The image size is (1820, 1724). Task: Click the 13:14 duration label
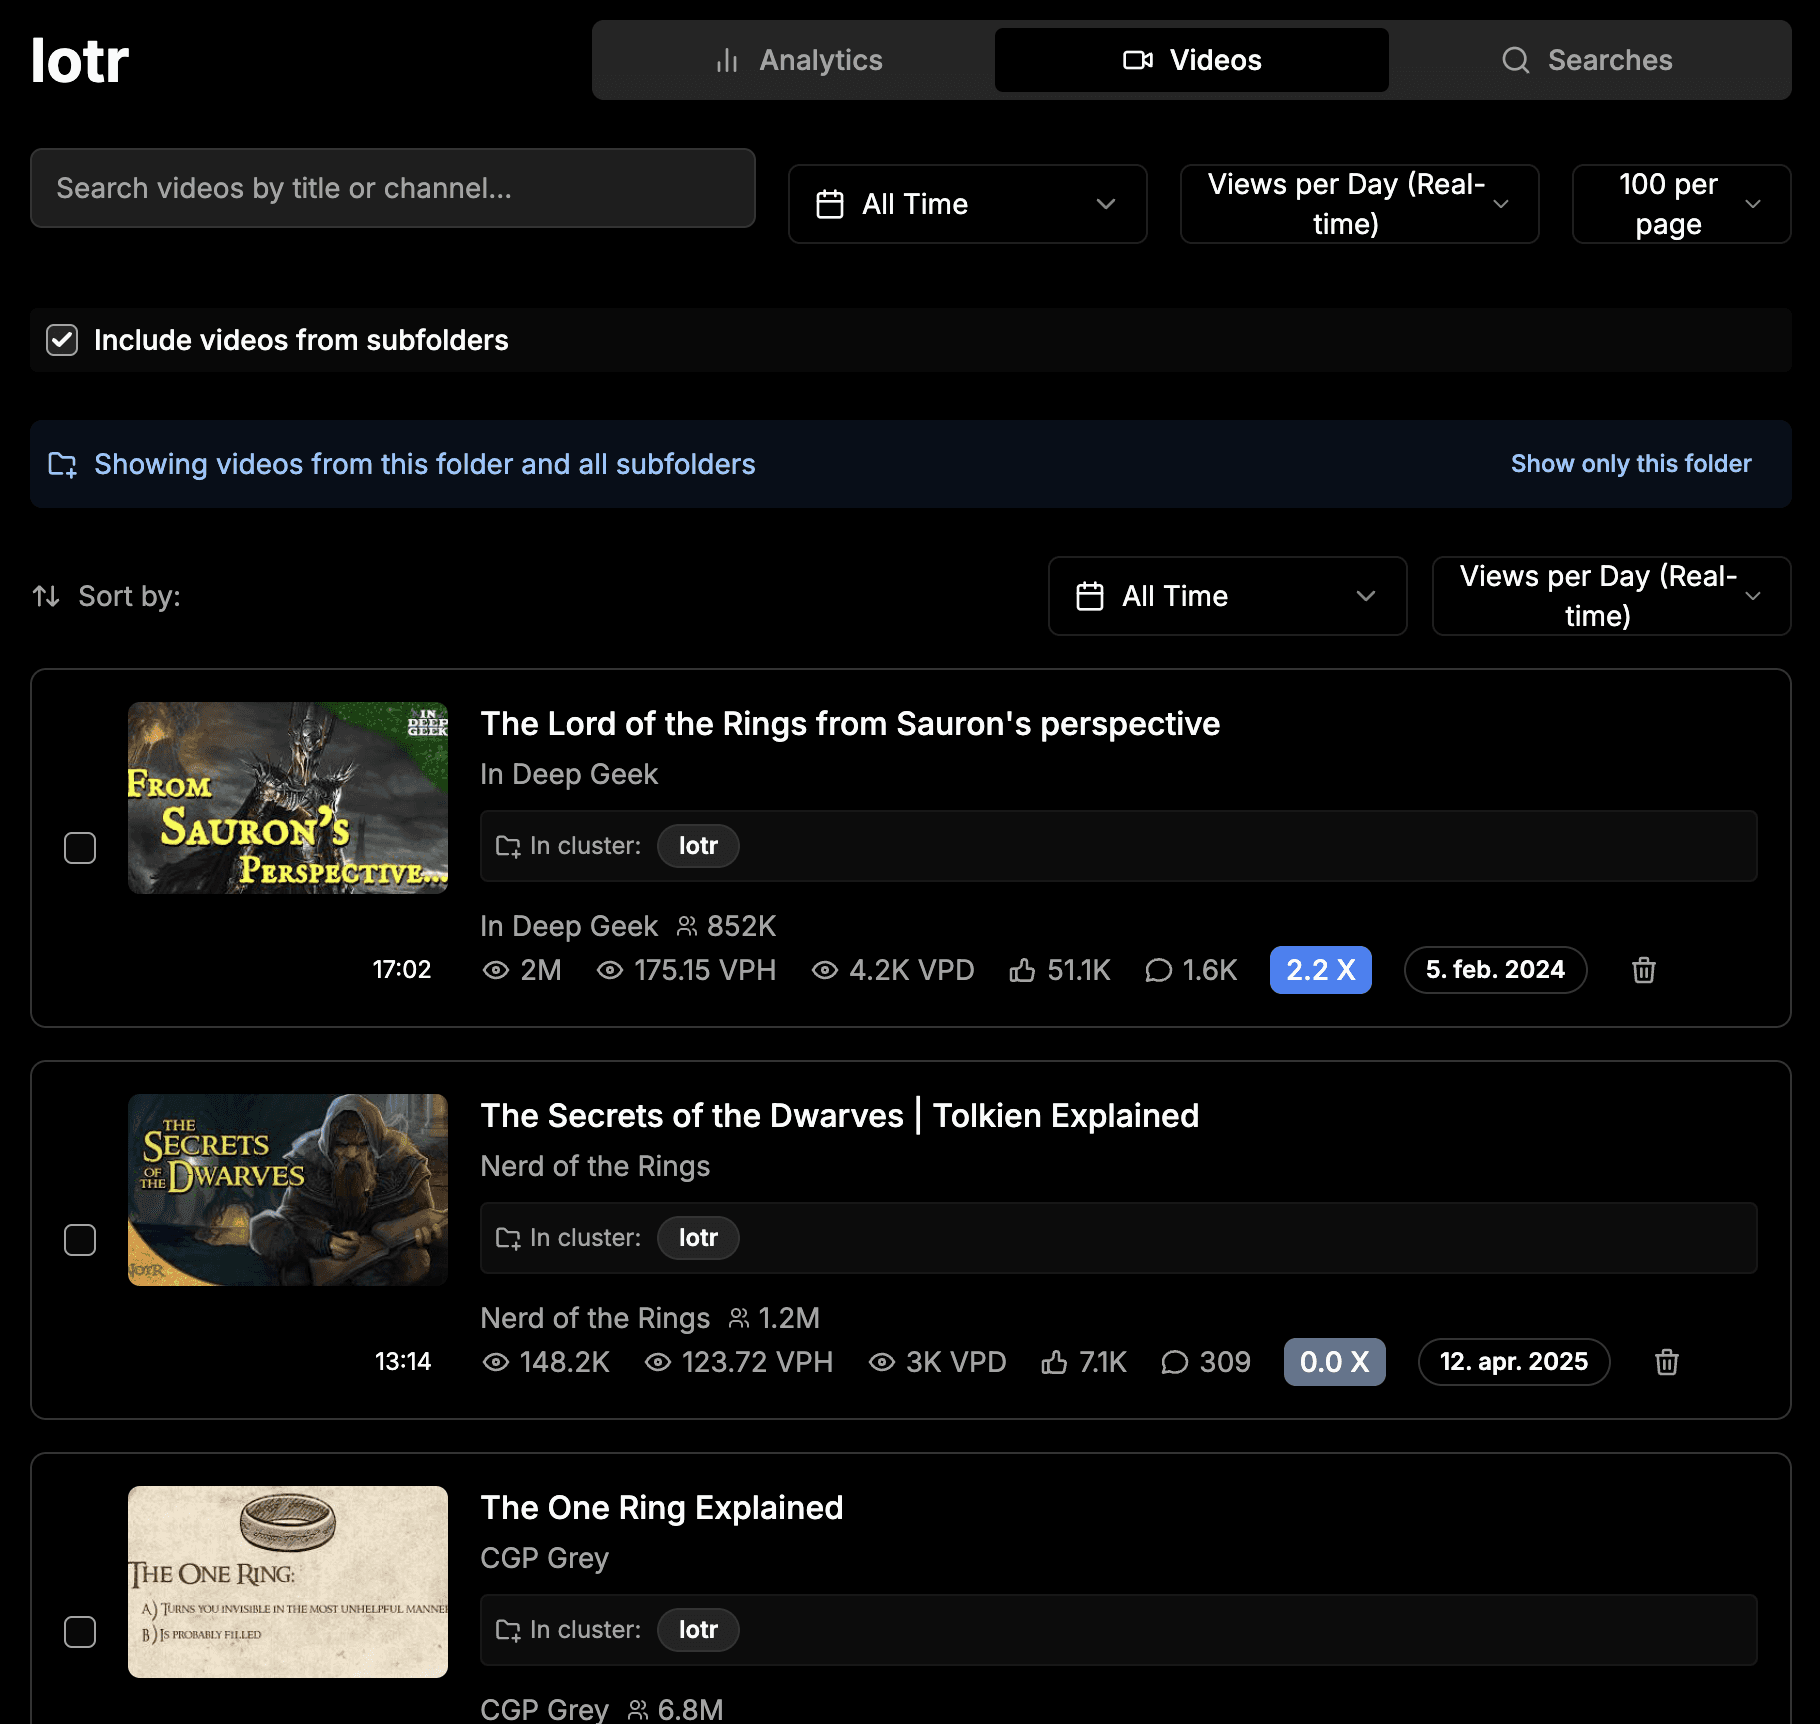403,1362
